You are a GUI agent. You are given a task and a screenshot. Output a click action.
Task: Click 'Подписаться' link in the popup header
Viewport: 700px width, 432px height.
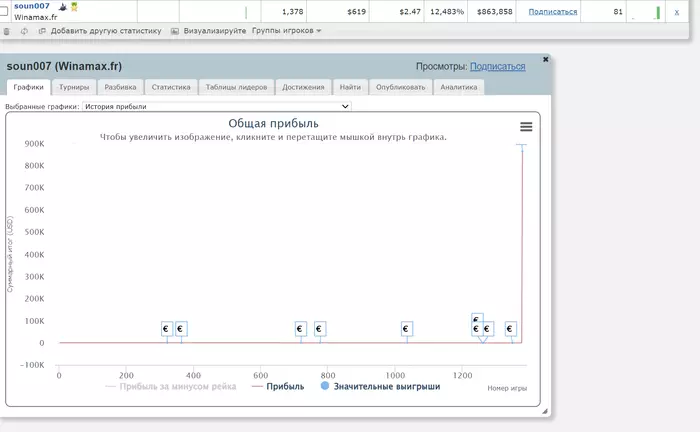(x=497, y=66)
